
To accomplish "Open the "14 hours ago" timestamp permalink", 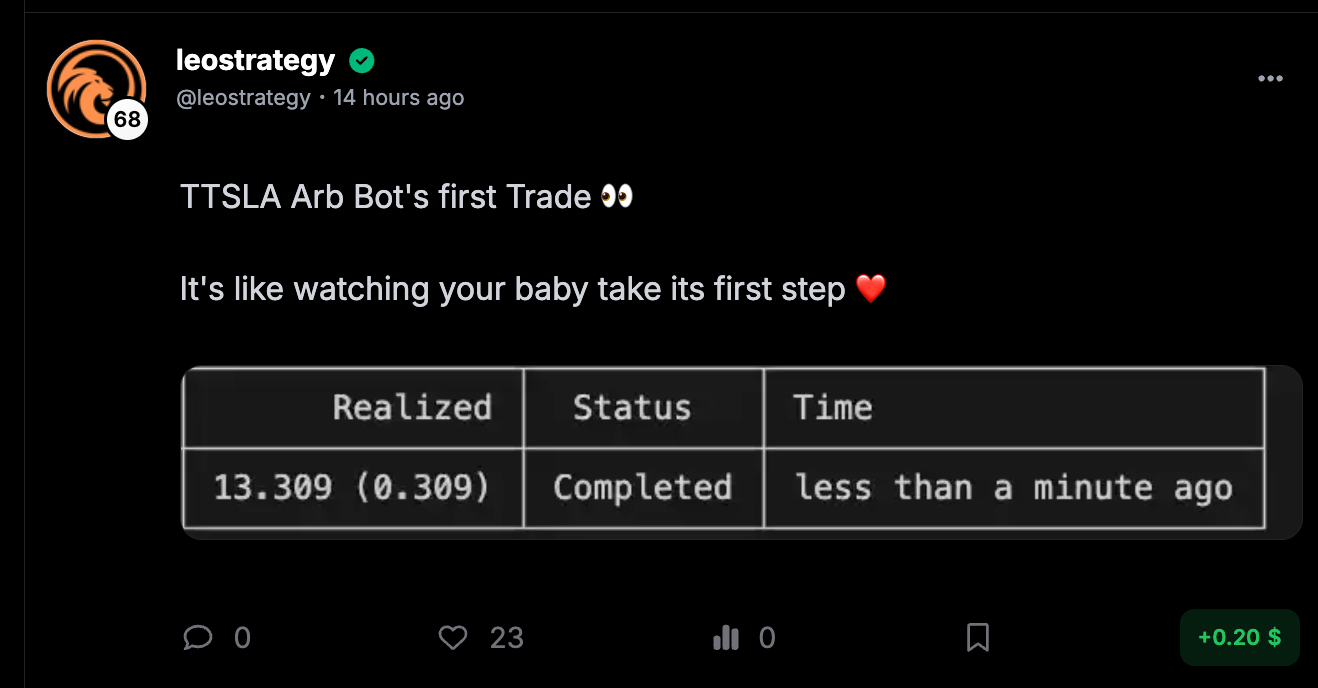I will point(398,97).
